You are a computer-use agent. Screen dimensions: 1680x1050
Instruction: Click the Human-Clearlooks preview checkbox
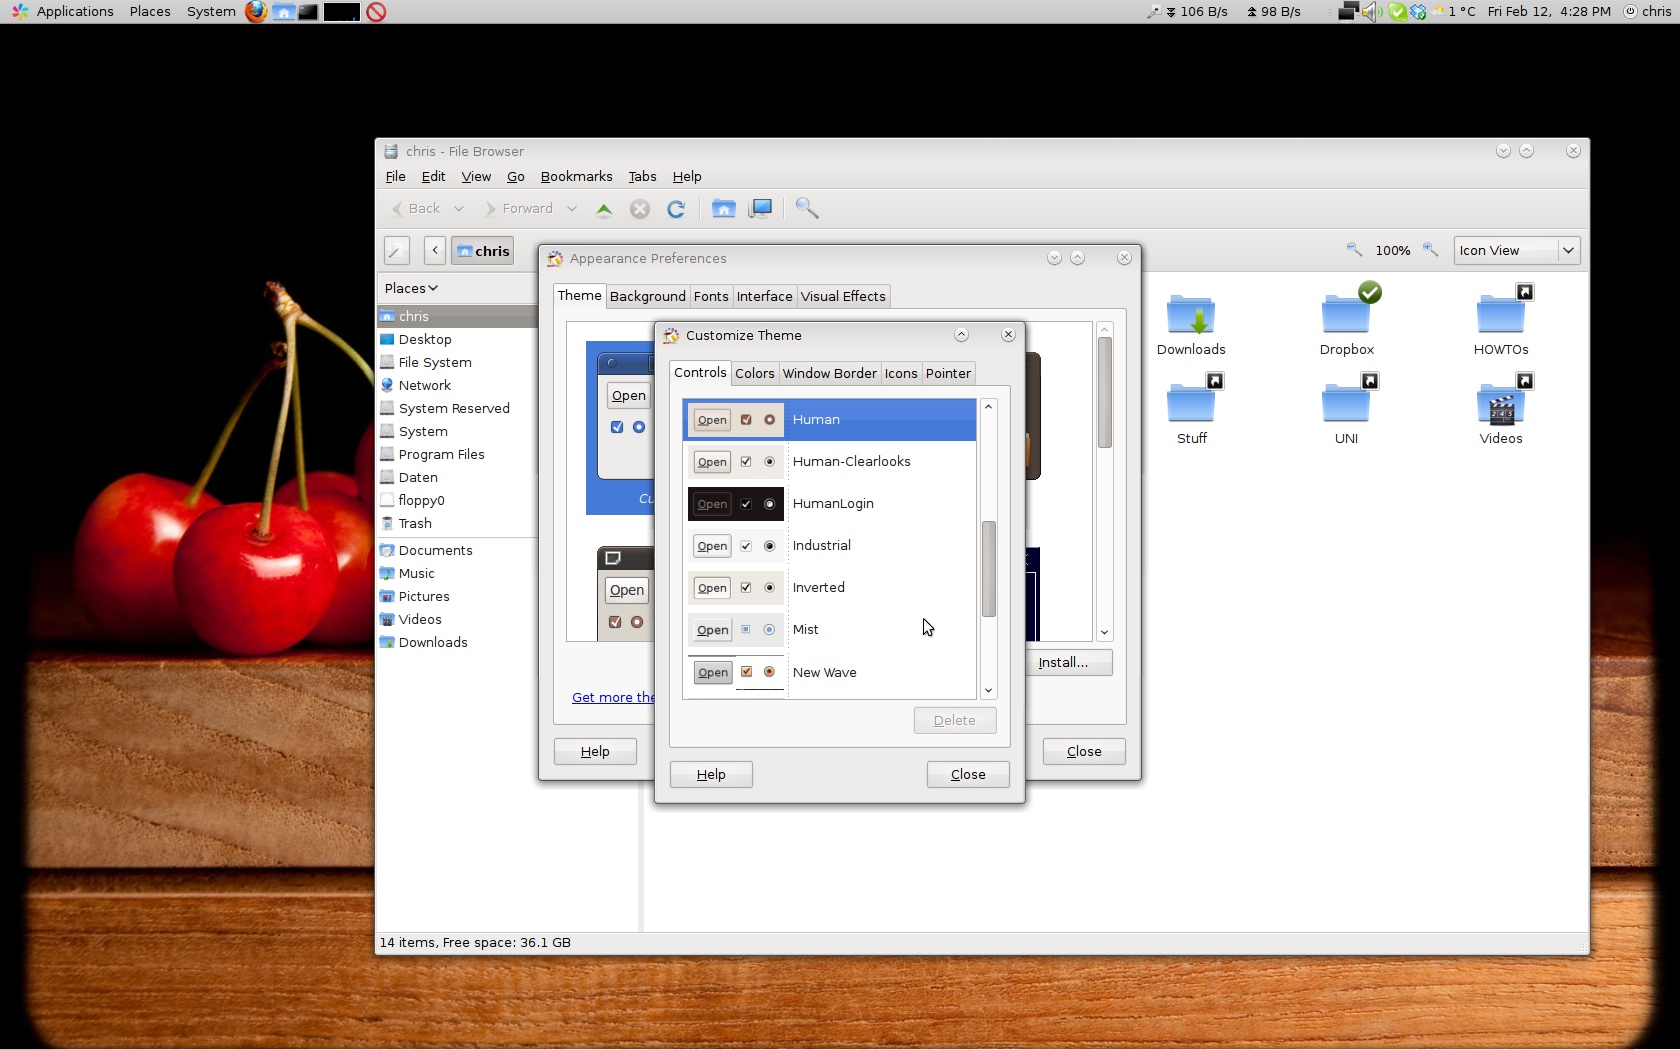(x=746, y=462)
